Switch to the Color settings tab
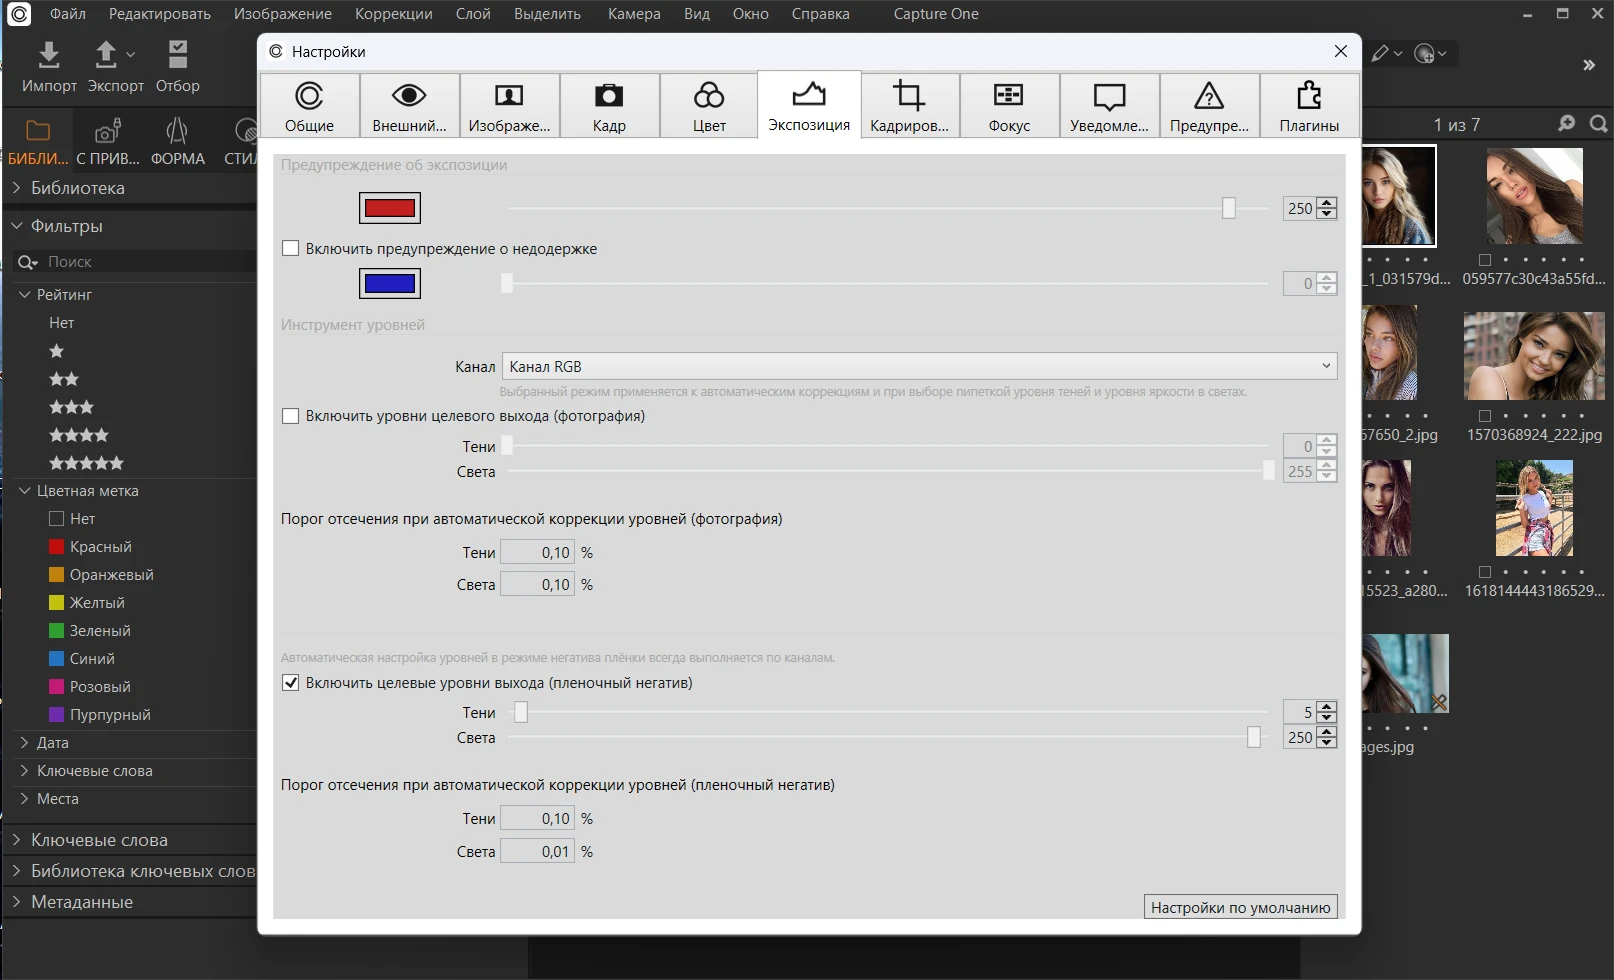The width and height of the screenshot is (1614, 980). tap(709, 106)
